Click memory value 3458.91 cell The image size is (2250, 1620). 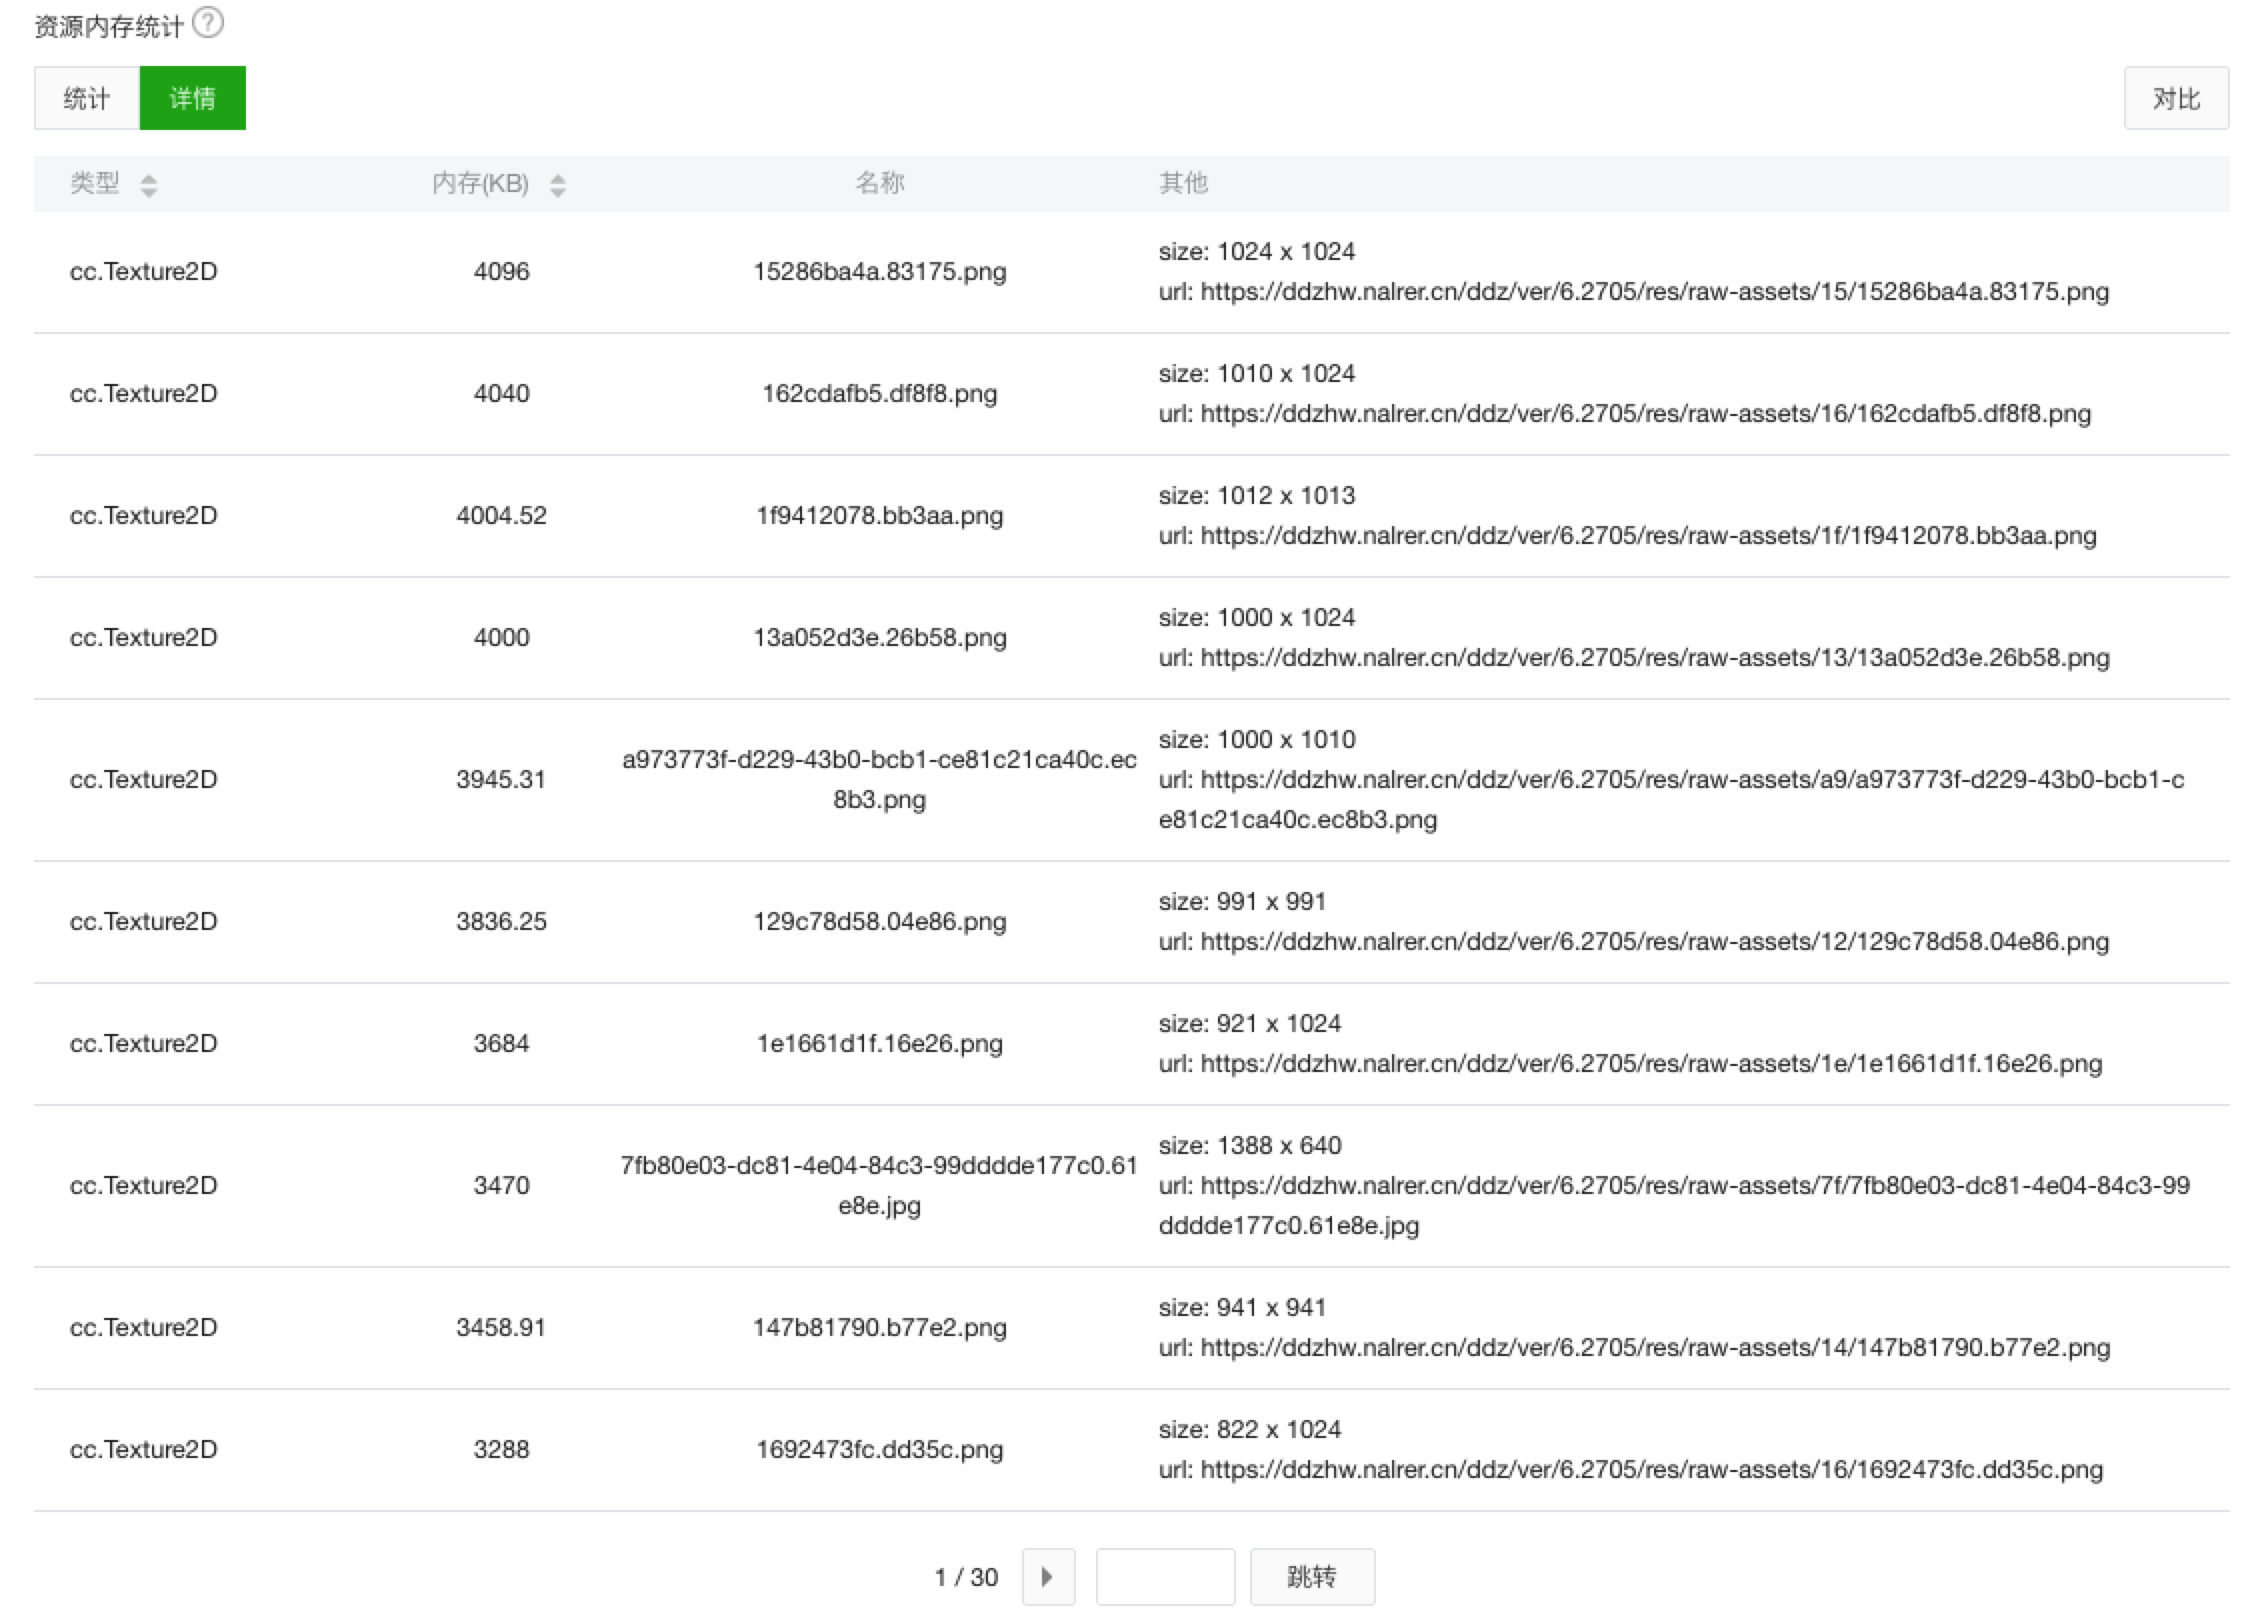(501, 1328)
